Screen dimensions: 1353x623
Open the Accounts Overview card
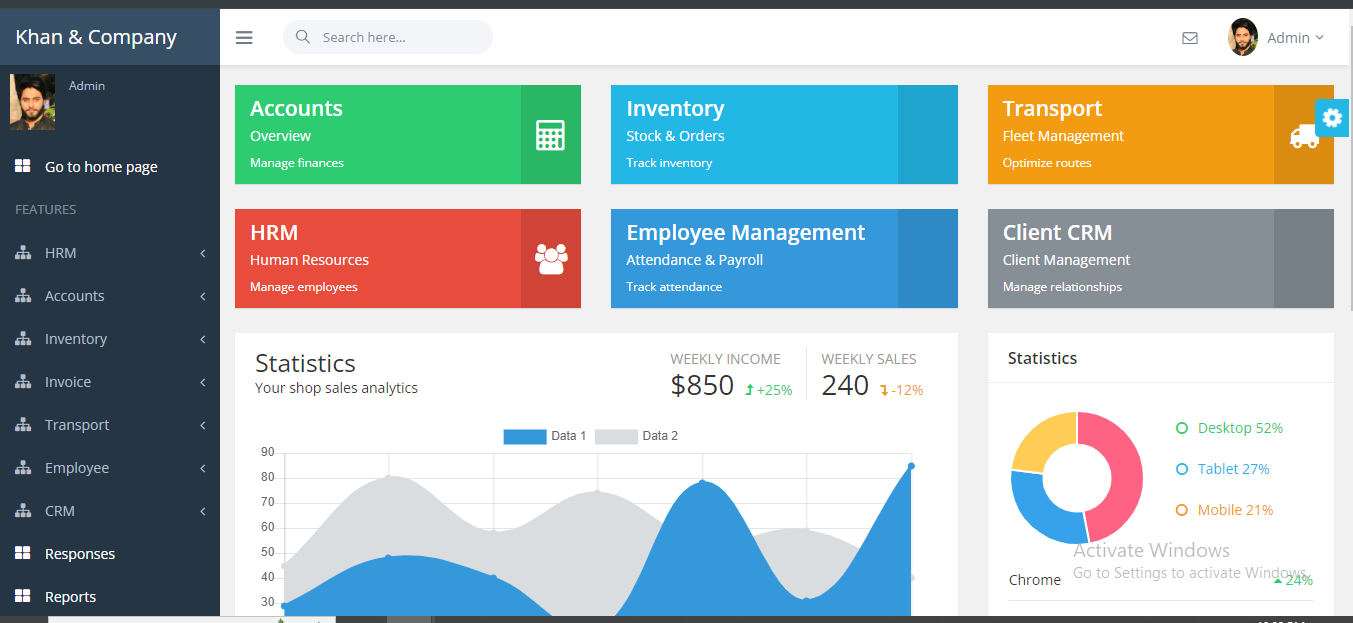pos(408,134)
